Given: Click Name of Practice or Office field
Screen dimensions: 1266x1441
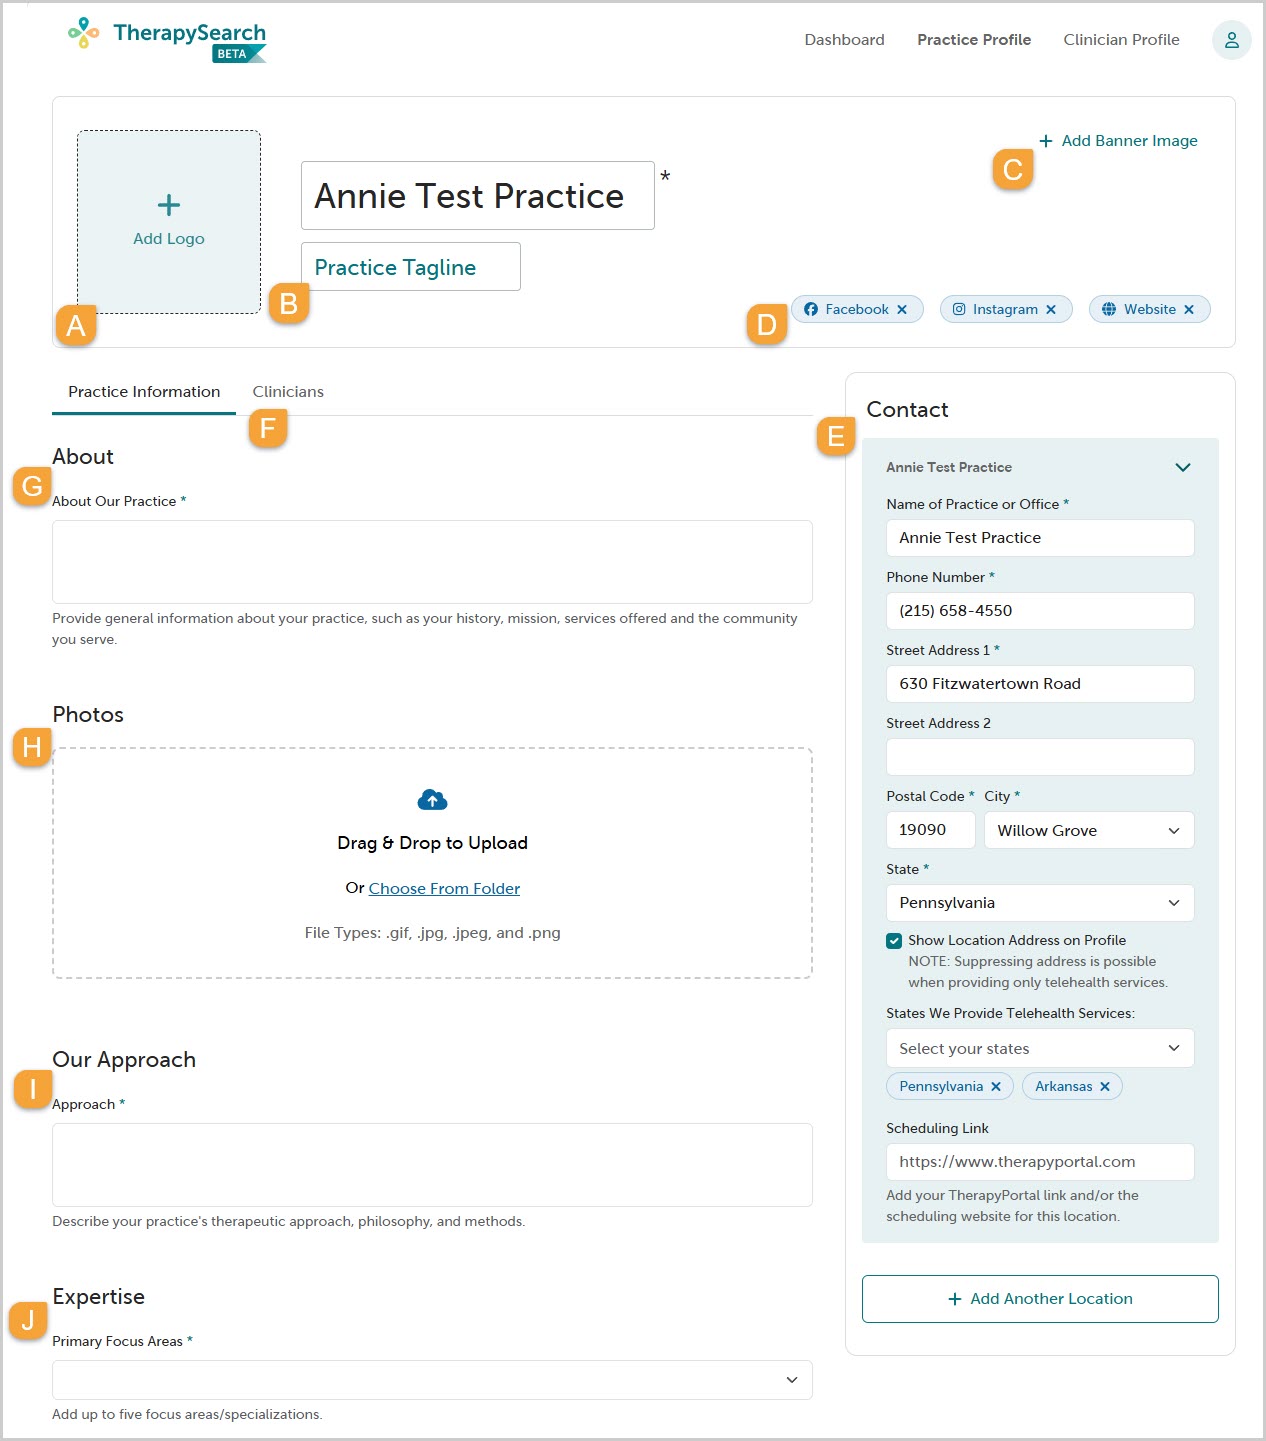Looking at the screenshot, I should pos(1040,538).
